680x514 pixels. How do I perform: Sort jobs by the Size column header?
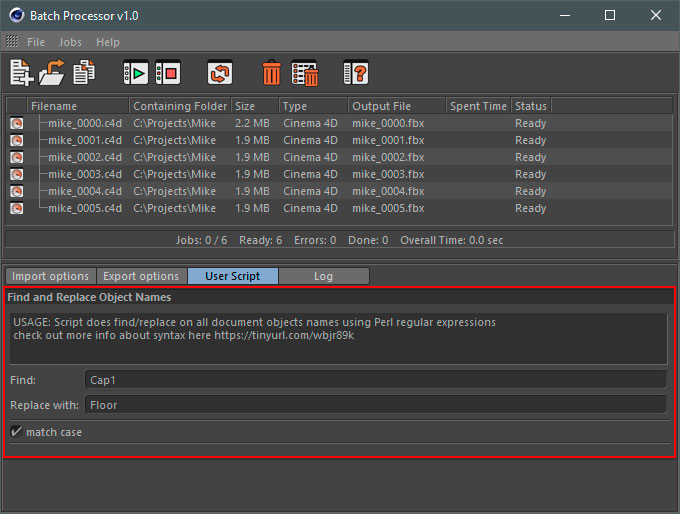click(254, 106)
